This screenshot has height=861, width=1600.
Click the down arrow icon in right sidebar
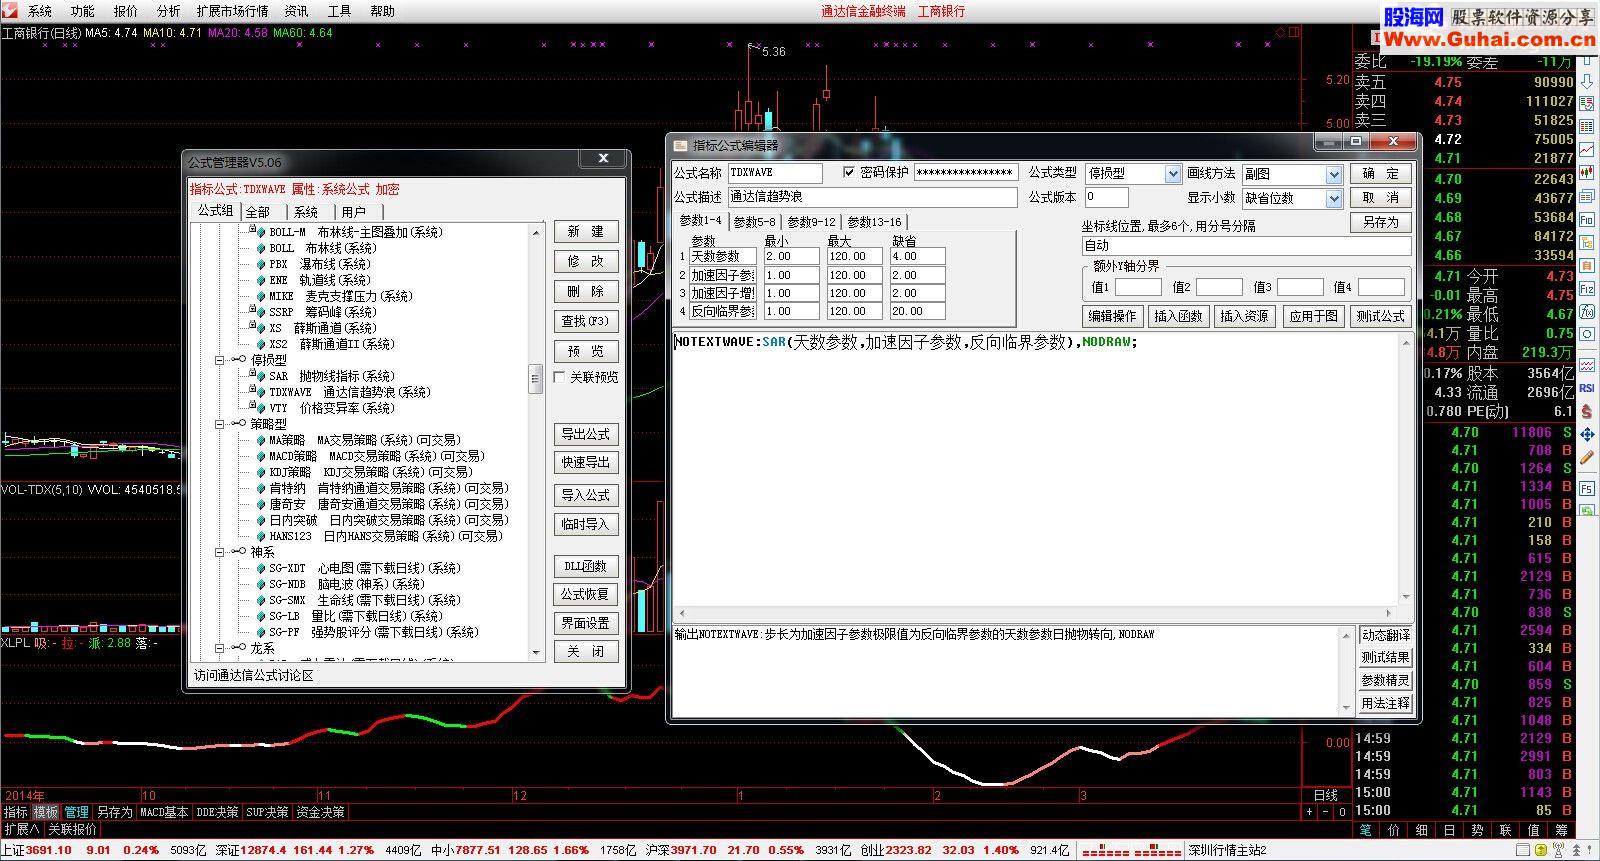pos(1587,81)
